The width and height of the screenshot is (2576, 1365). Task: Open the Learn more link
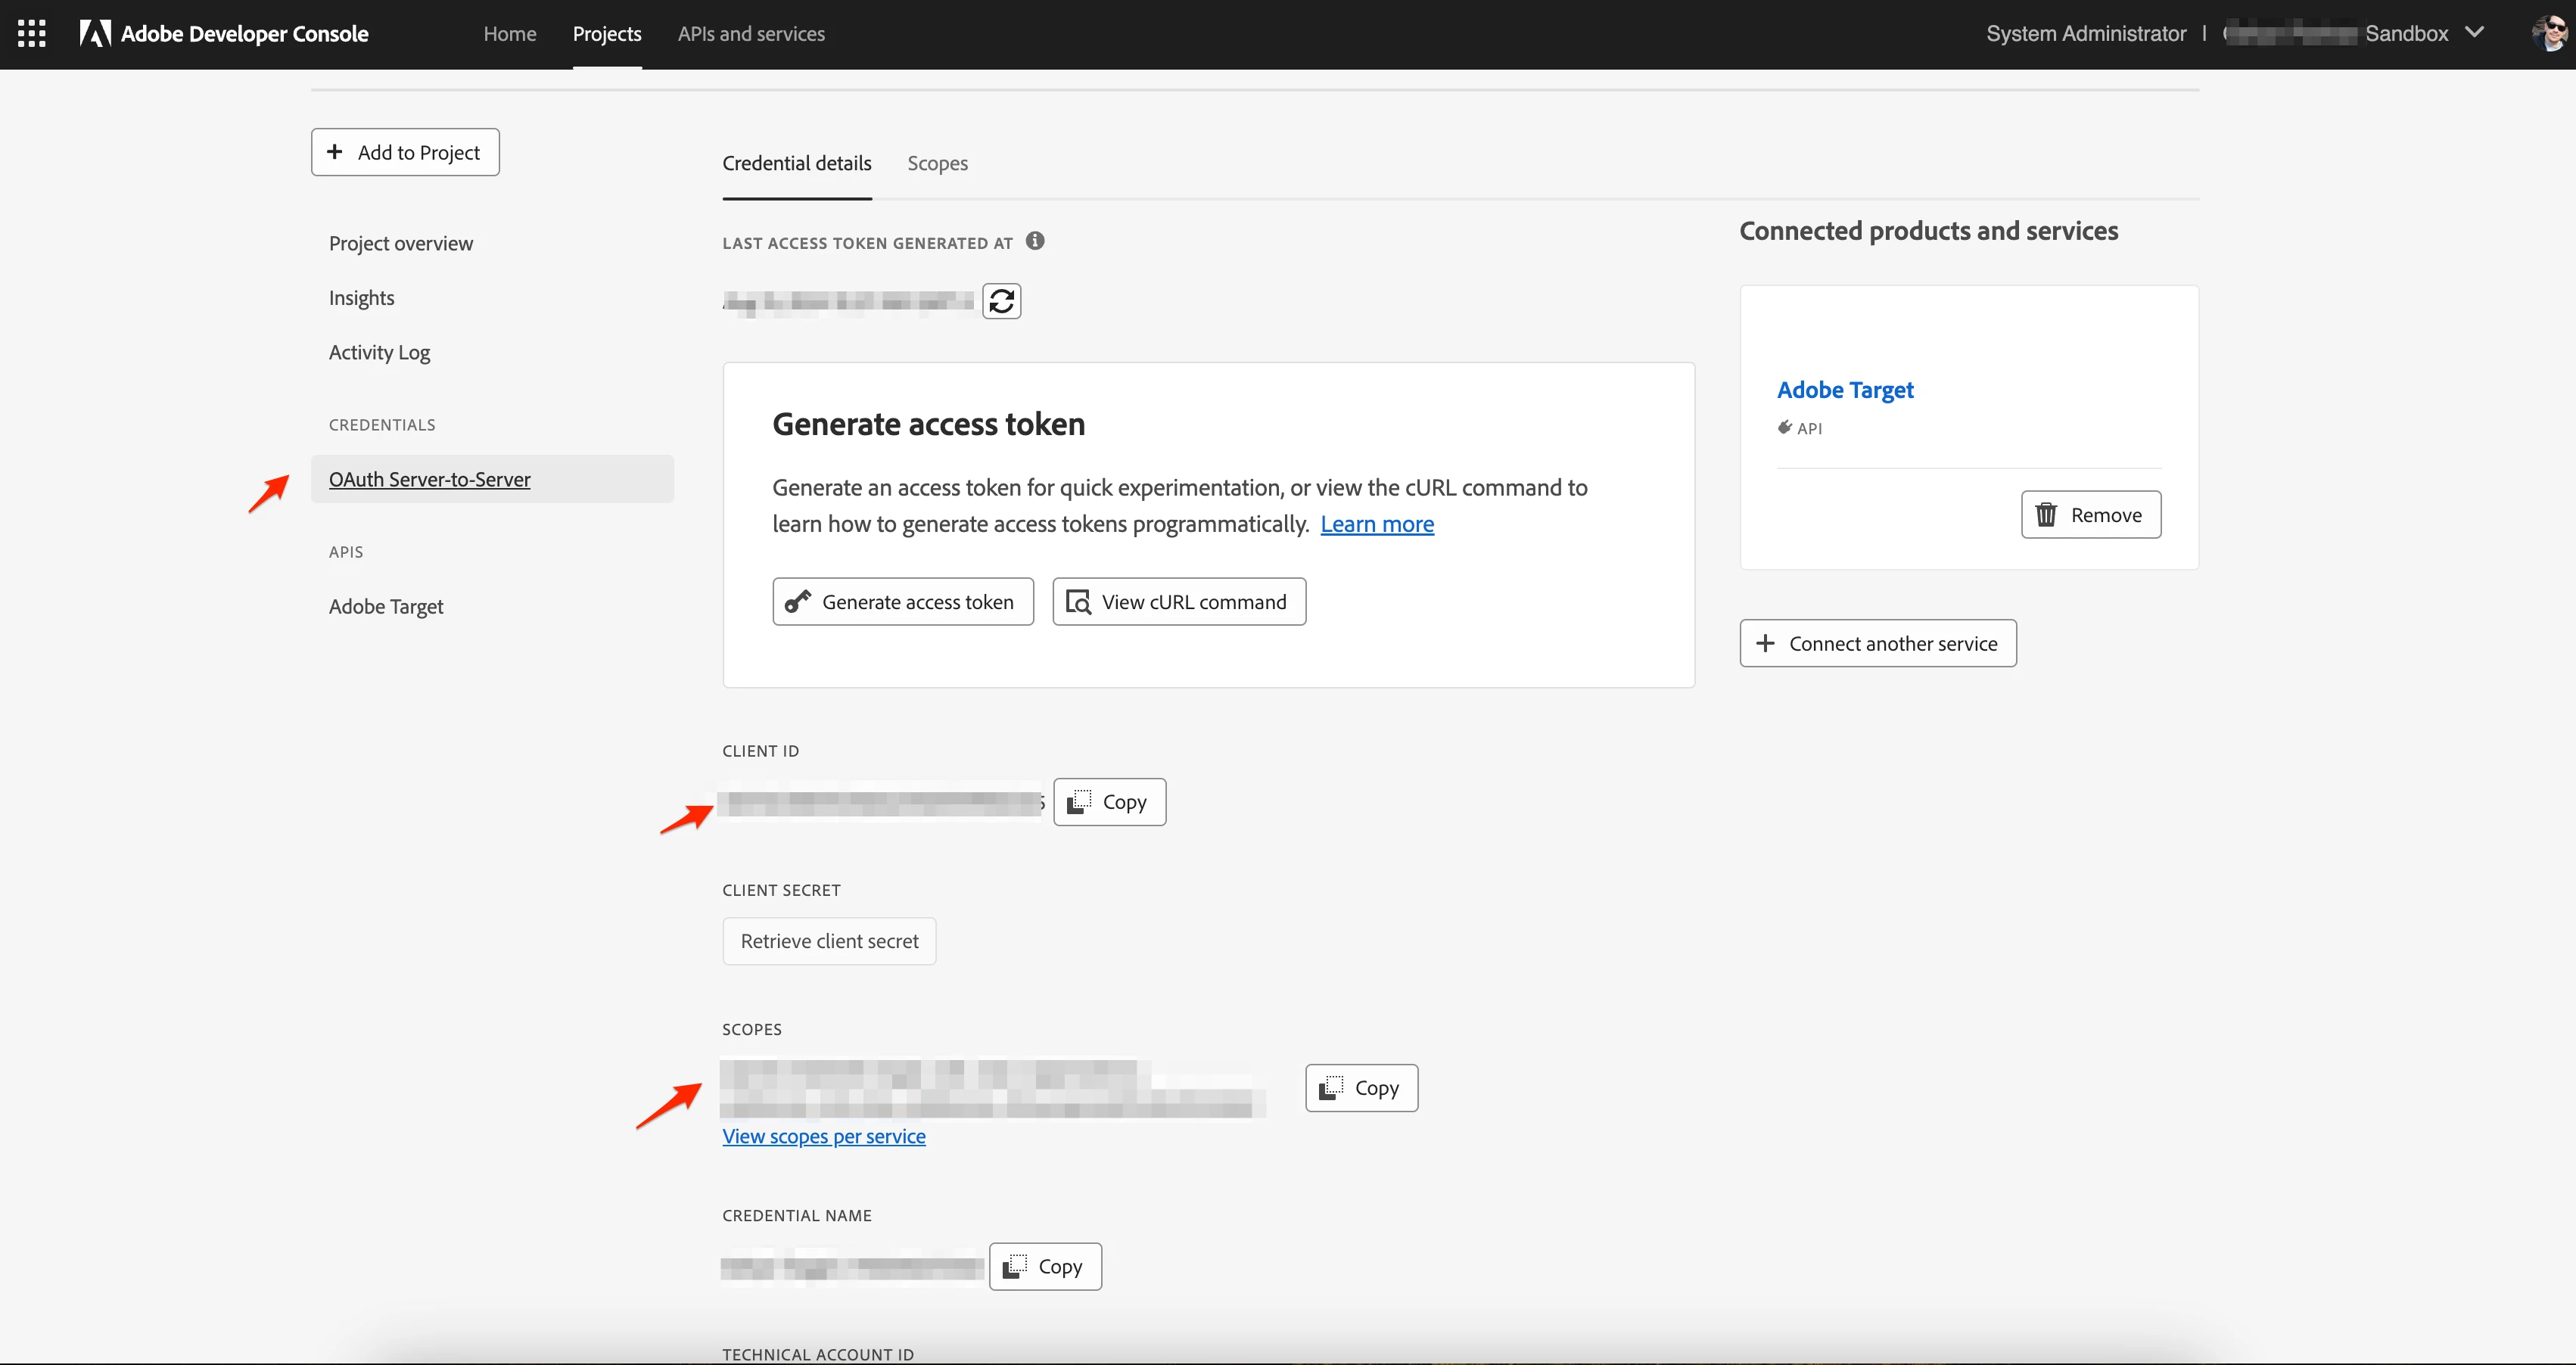(x=1376, y=524)
